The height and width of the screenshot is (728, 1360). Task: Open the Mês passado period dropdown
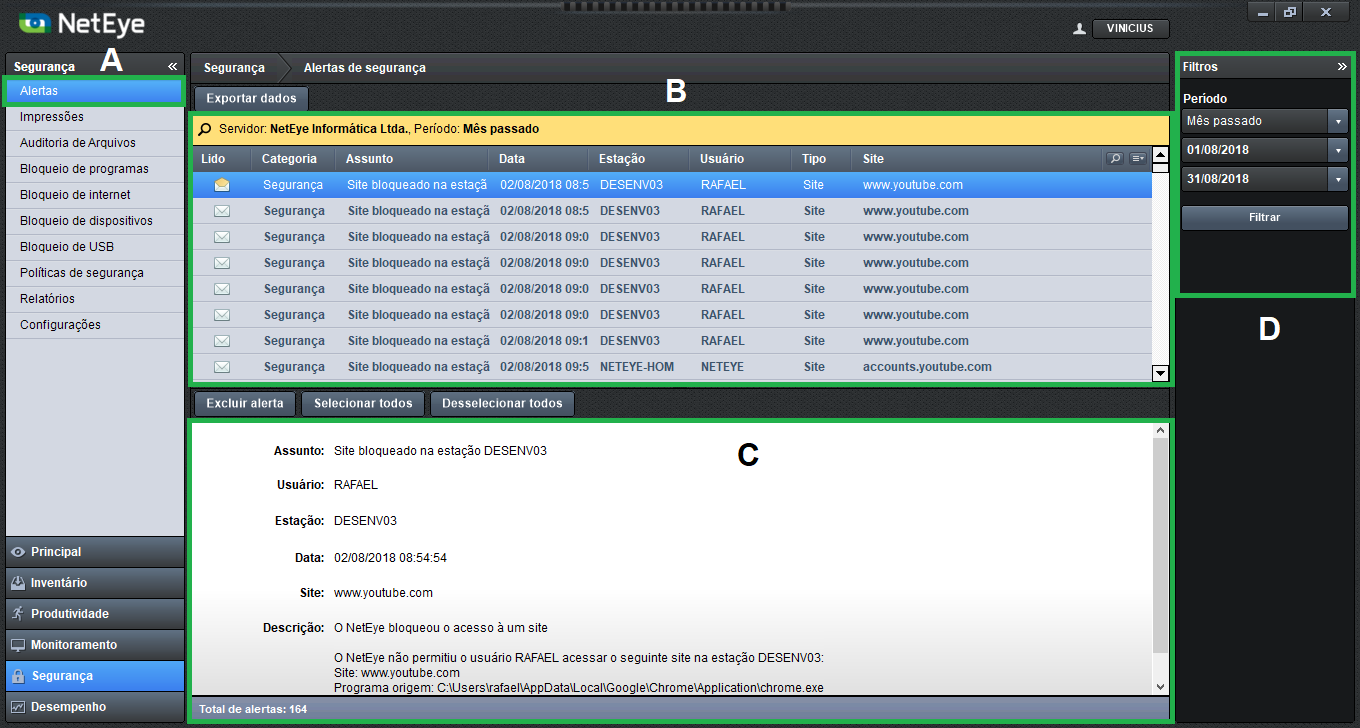click(x=1338, y=121)
